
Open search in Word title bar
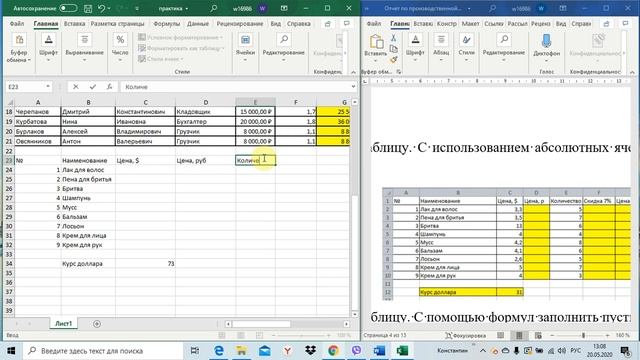(x=493, y=8)
